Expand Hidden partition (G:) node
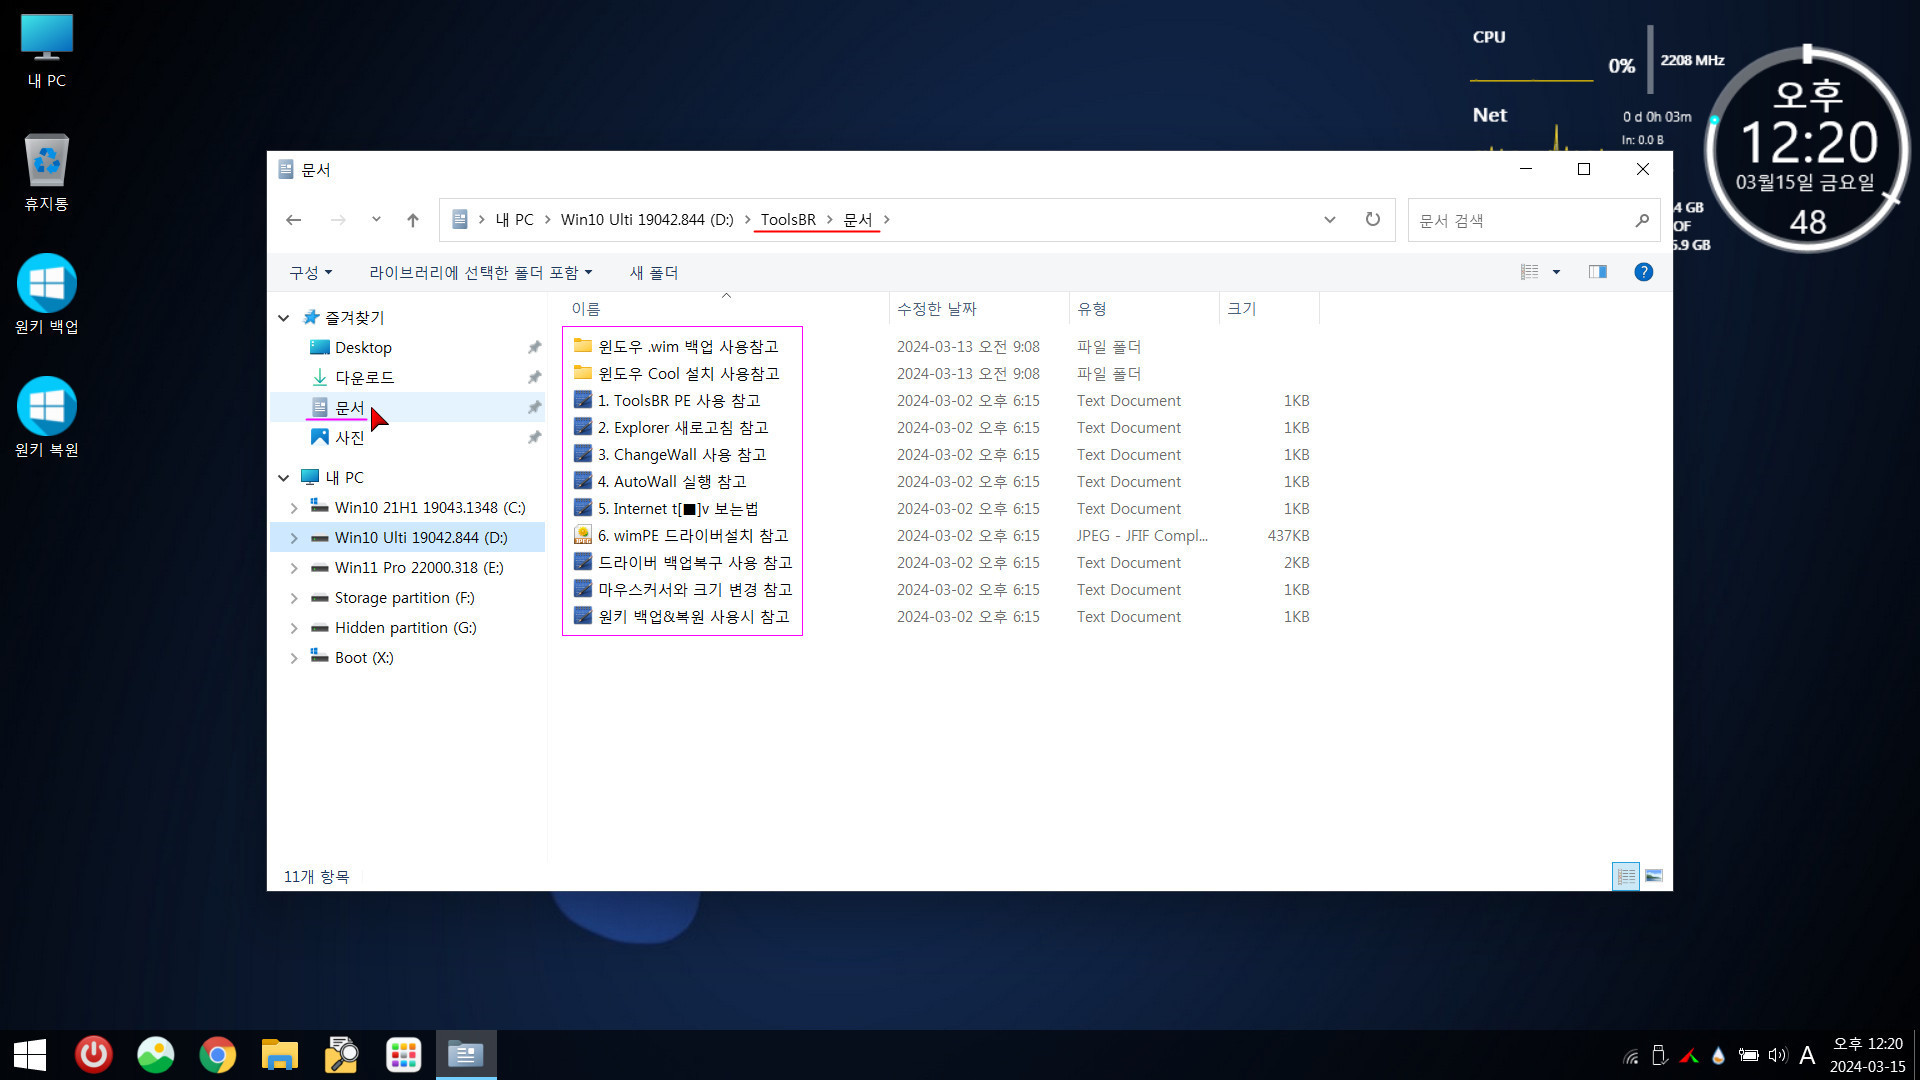 (294, 627)
